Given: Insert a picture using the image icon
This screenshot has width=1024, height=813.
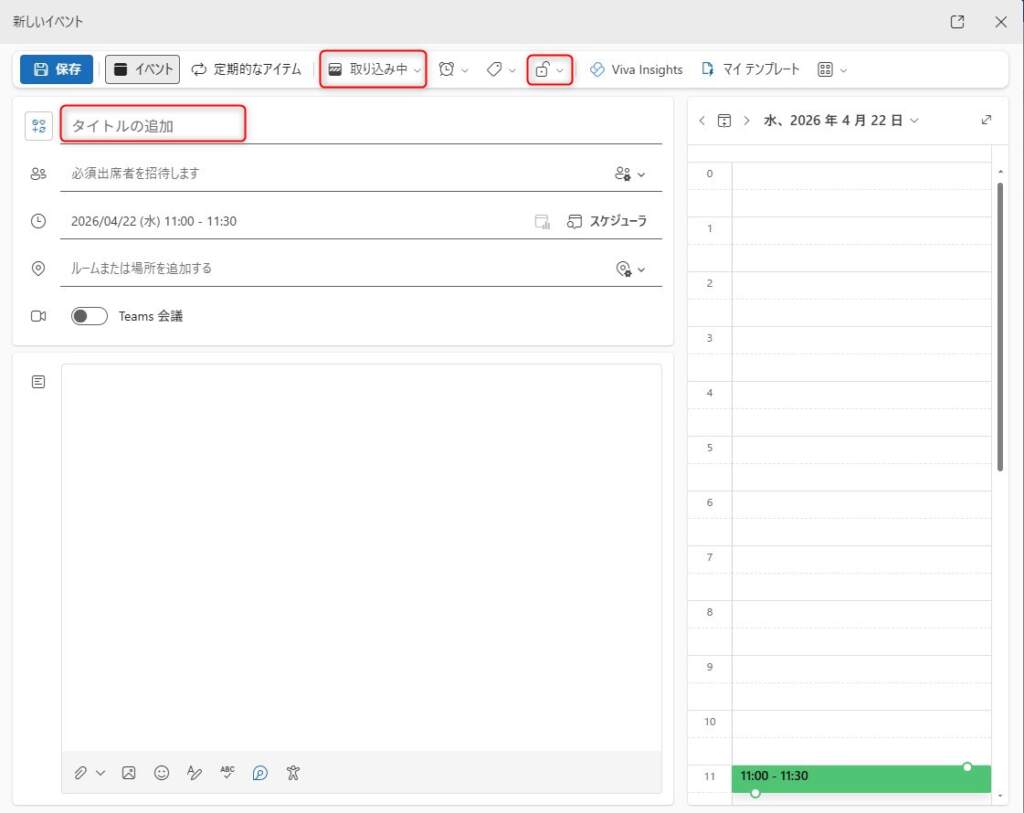Looking at the screenshot, I should point(128,773).
